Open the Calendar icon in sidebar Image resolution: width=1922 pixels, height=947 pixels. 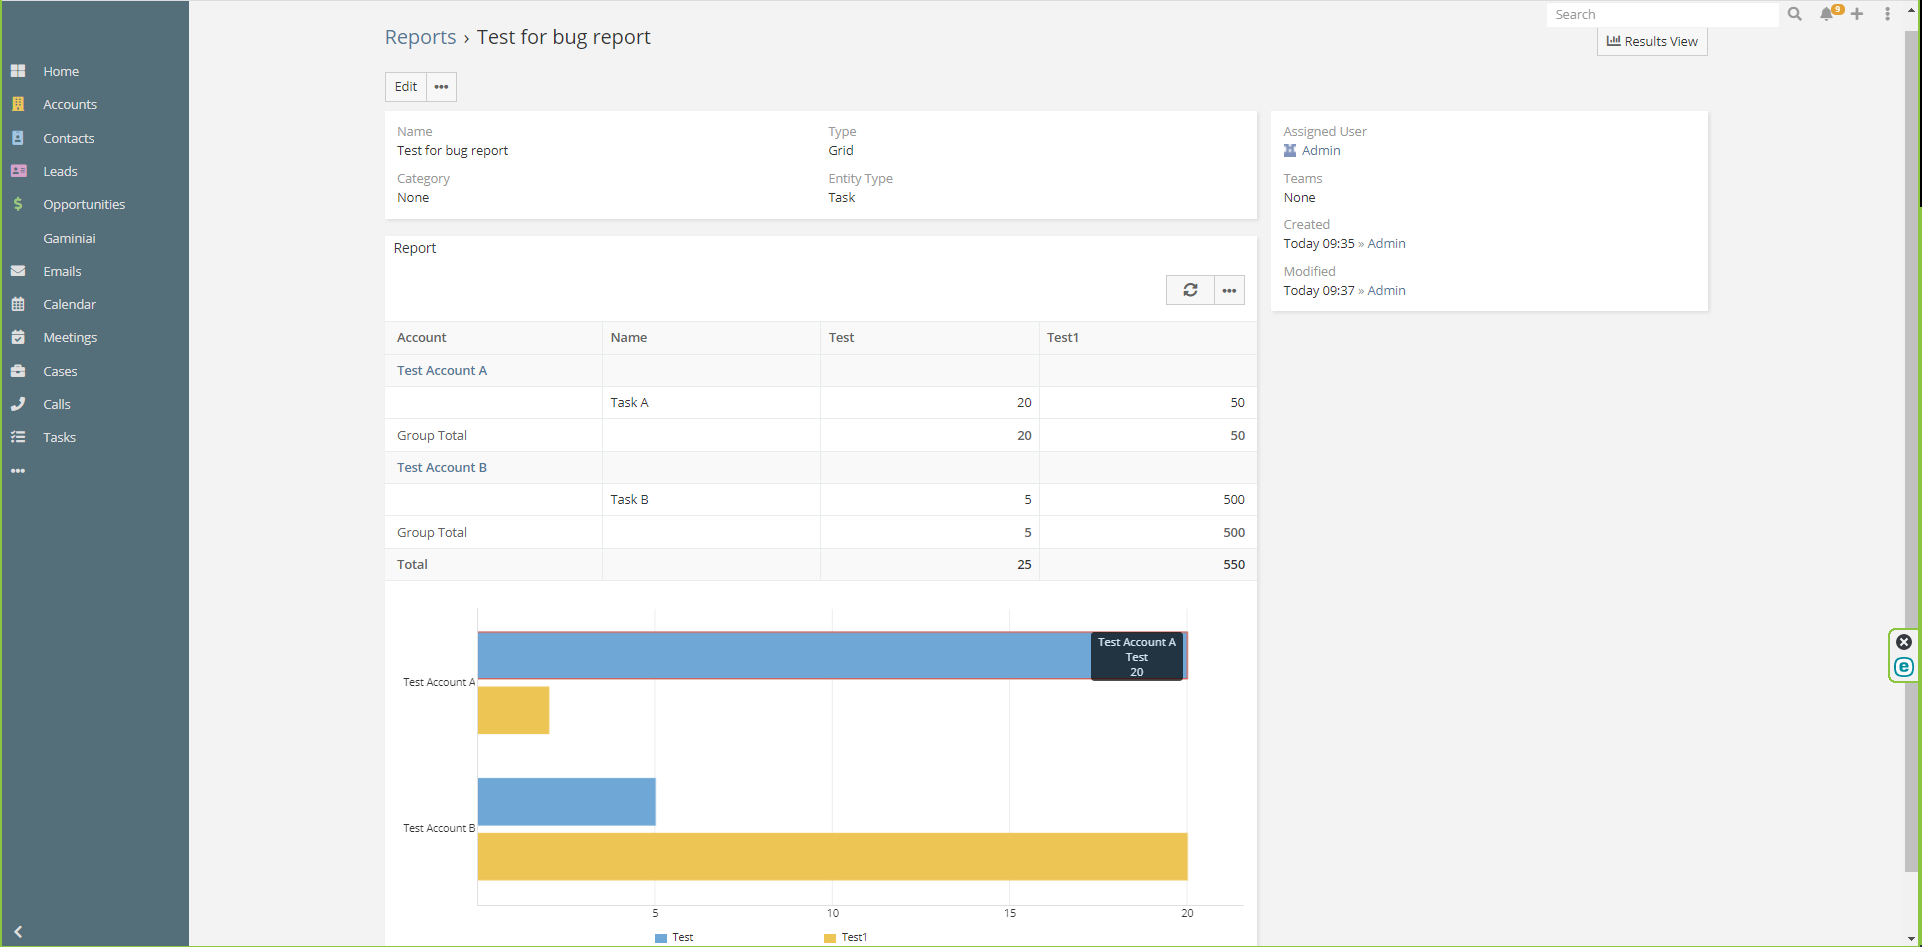[x=18, y=304]
